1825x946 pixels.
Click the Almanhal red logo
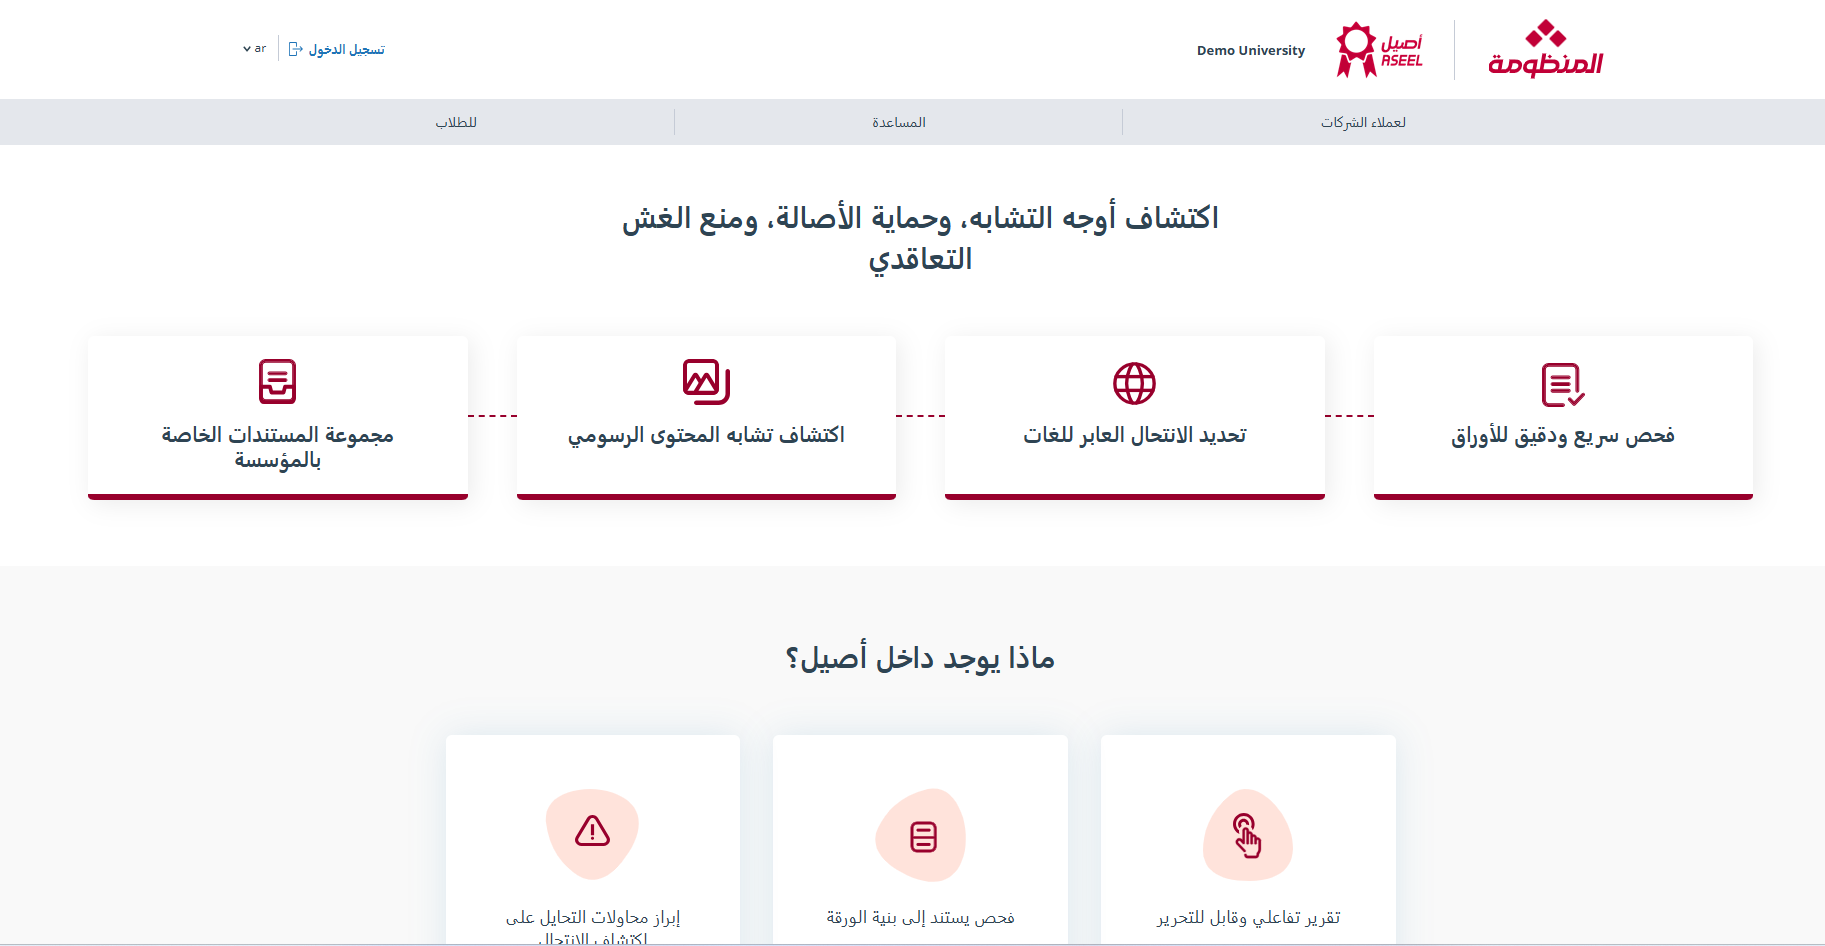(1545, 49)
